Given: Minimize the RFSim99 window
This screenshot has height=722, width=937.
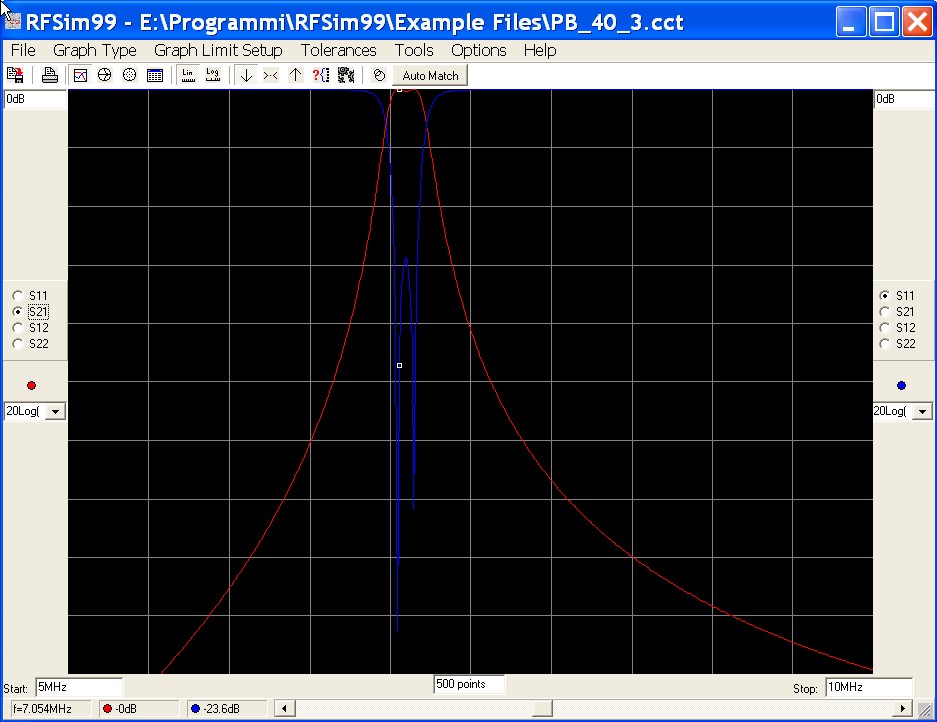Looking at the screenshot, I should 850,22.
